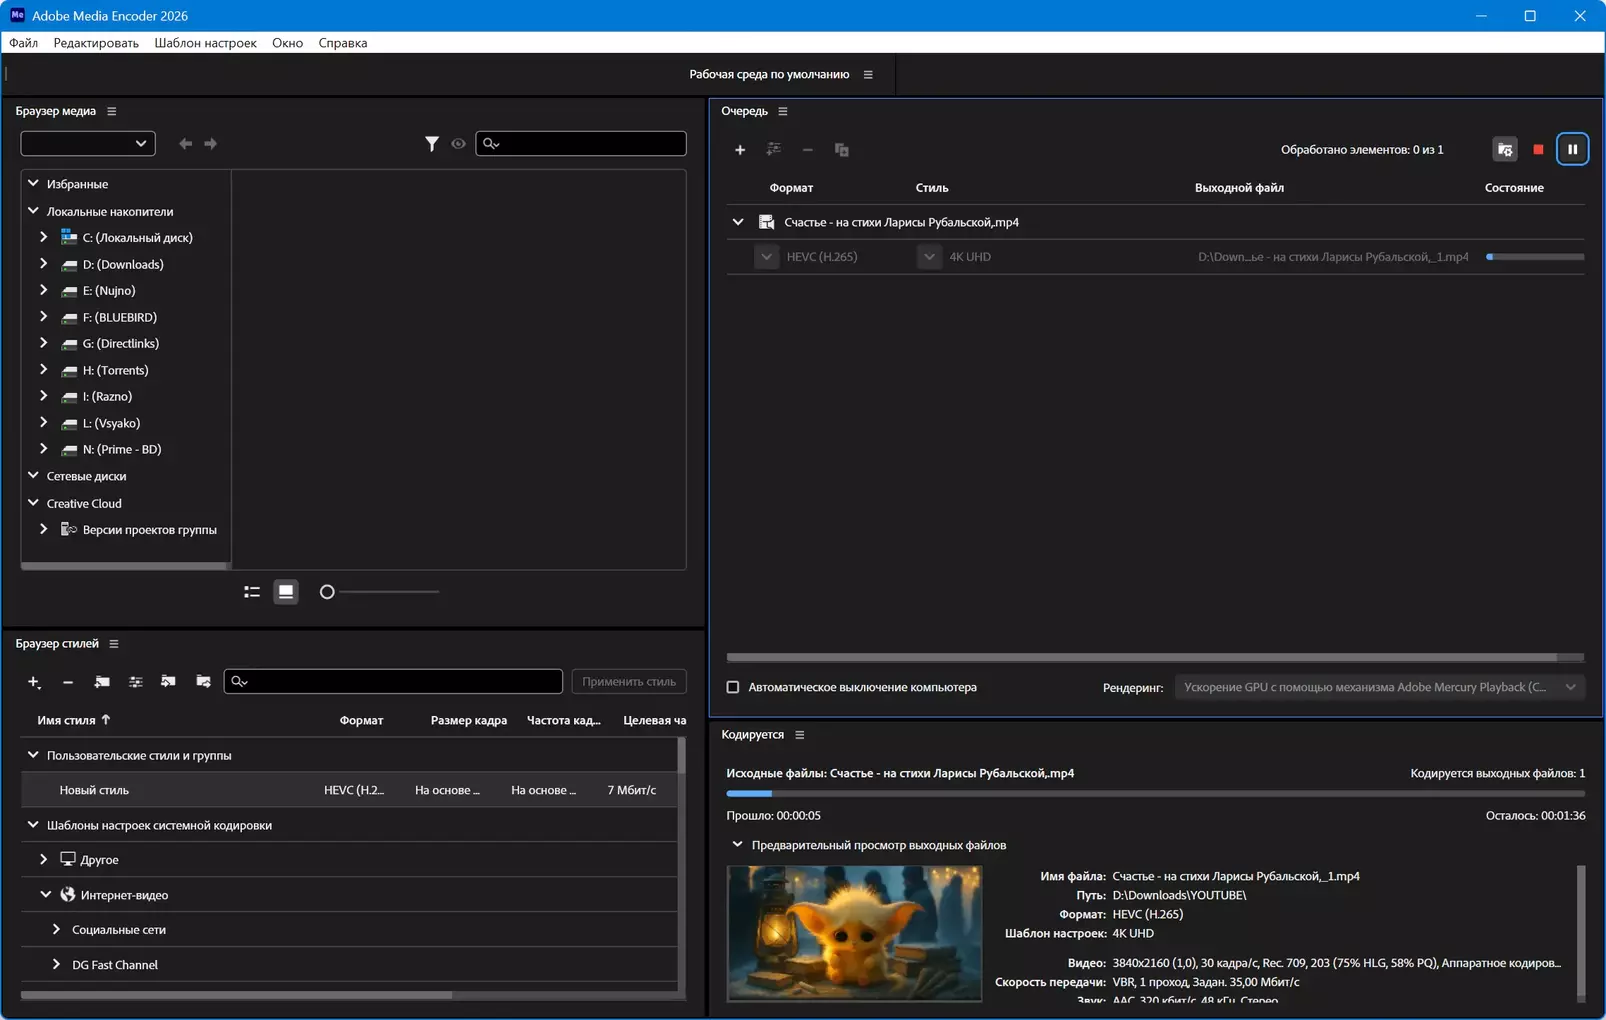
Task: Open the Файл menu
Action: 23,43
